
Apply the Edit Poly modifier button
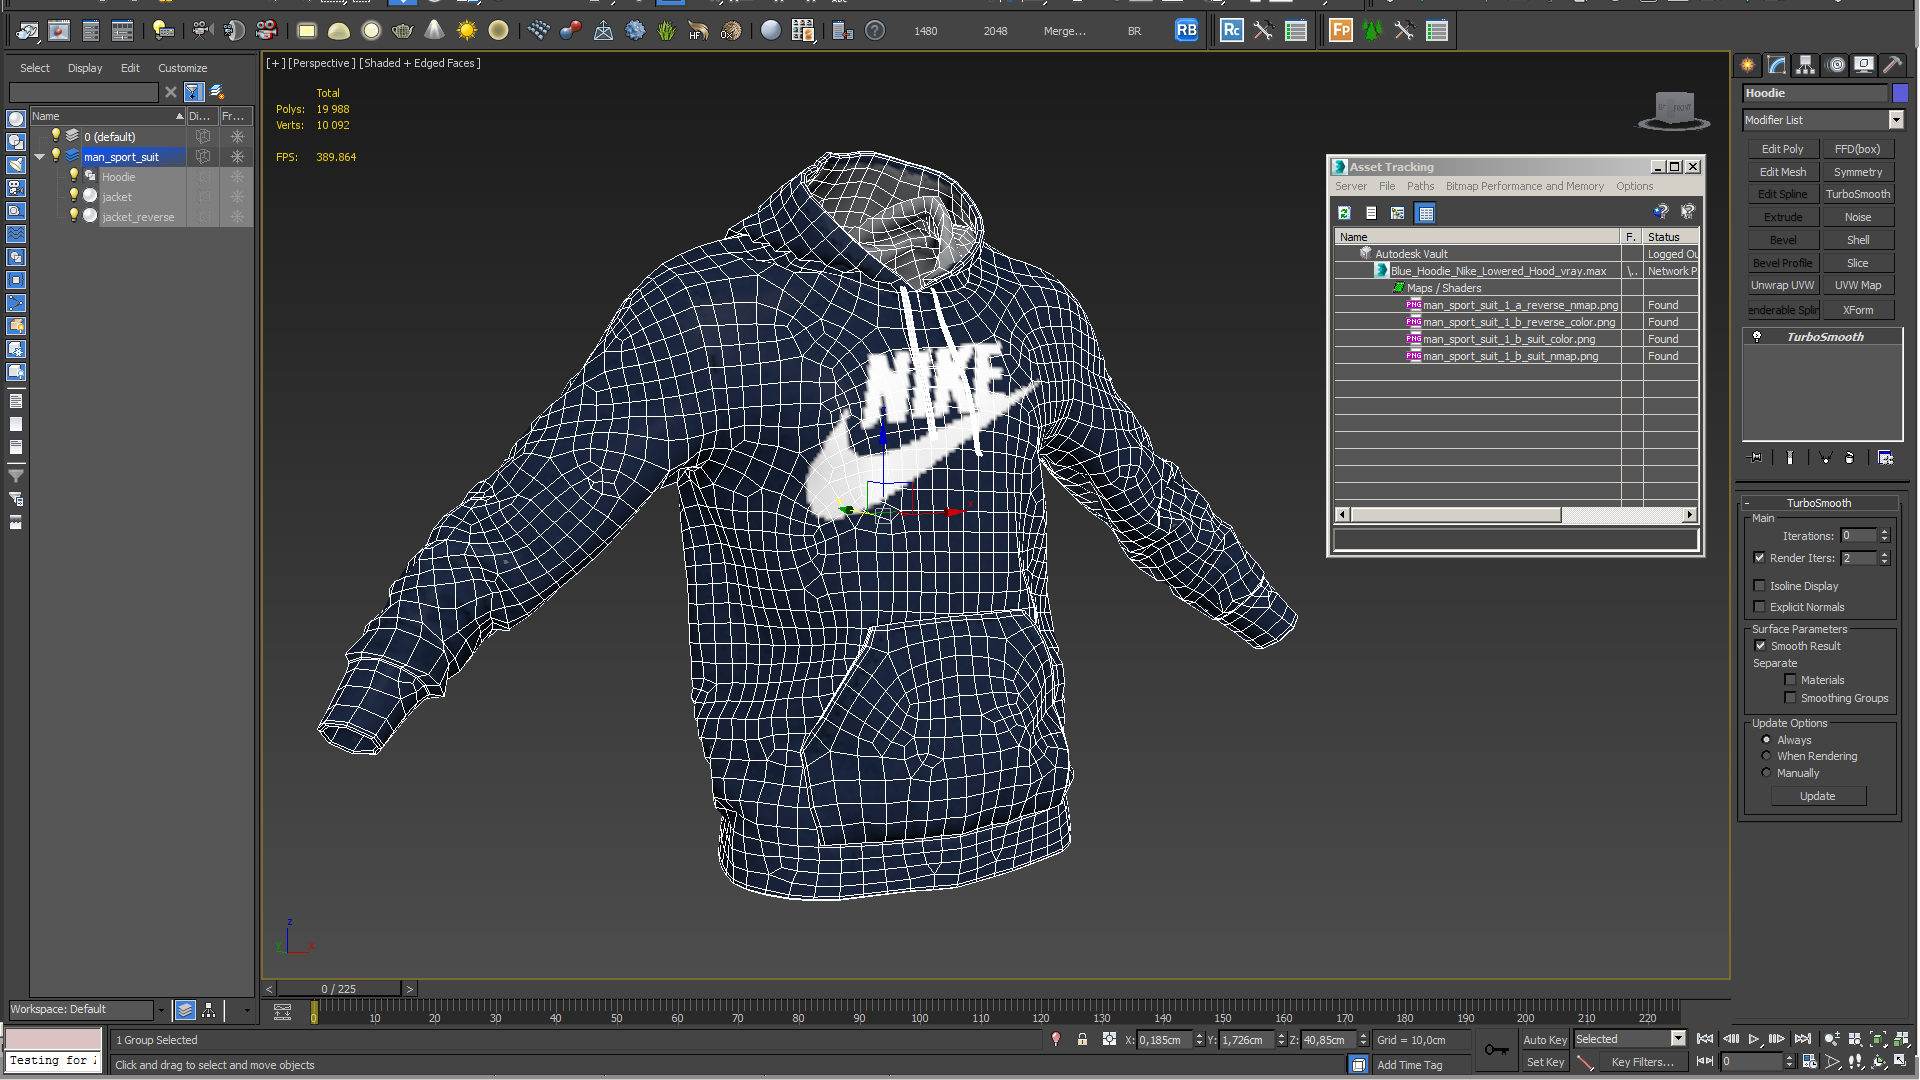point(1782,149)
